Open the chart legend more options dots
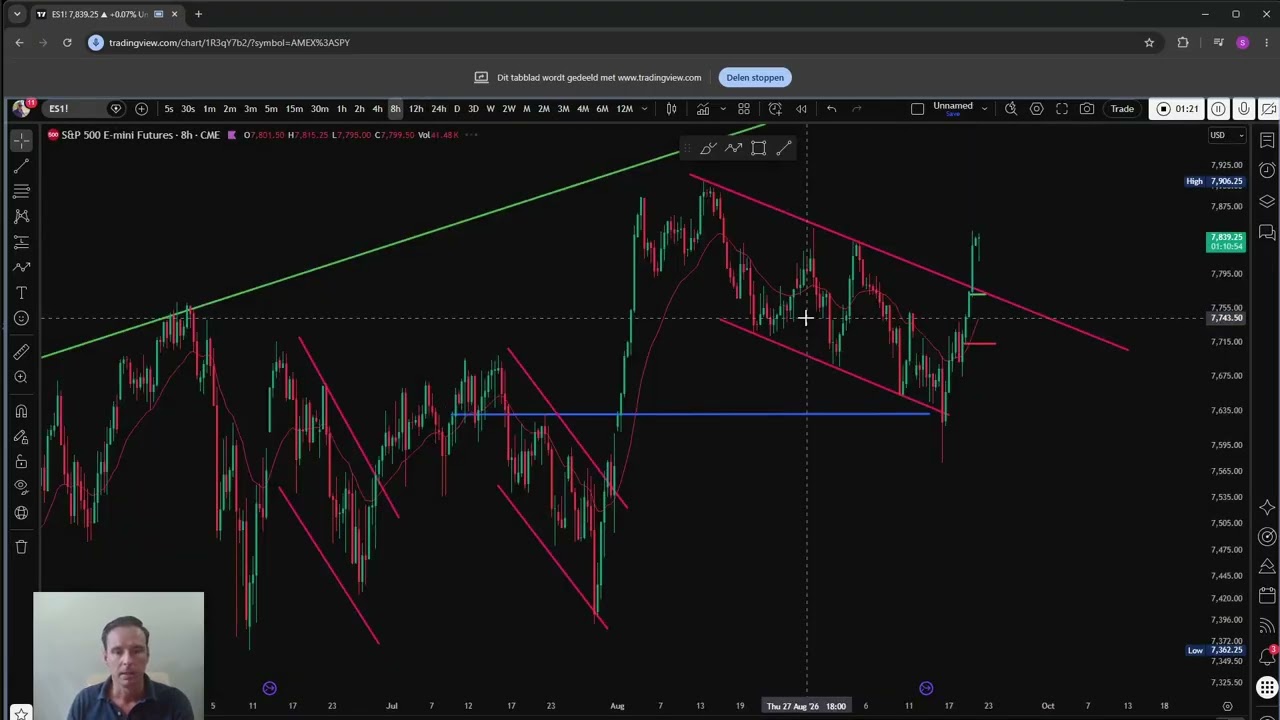1280x720 pixels. (x=471, y=135)
